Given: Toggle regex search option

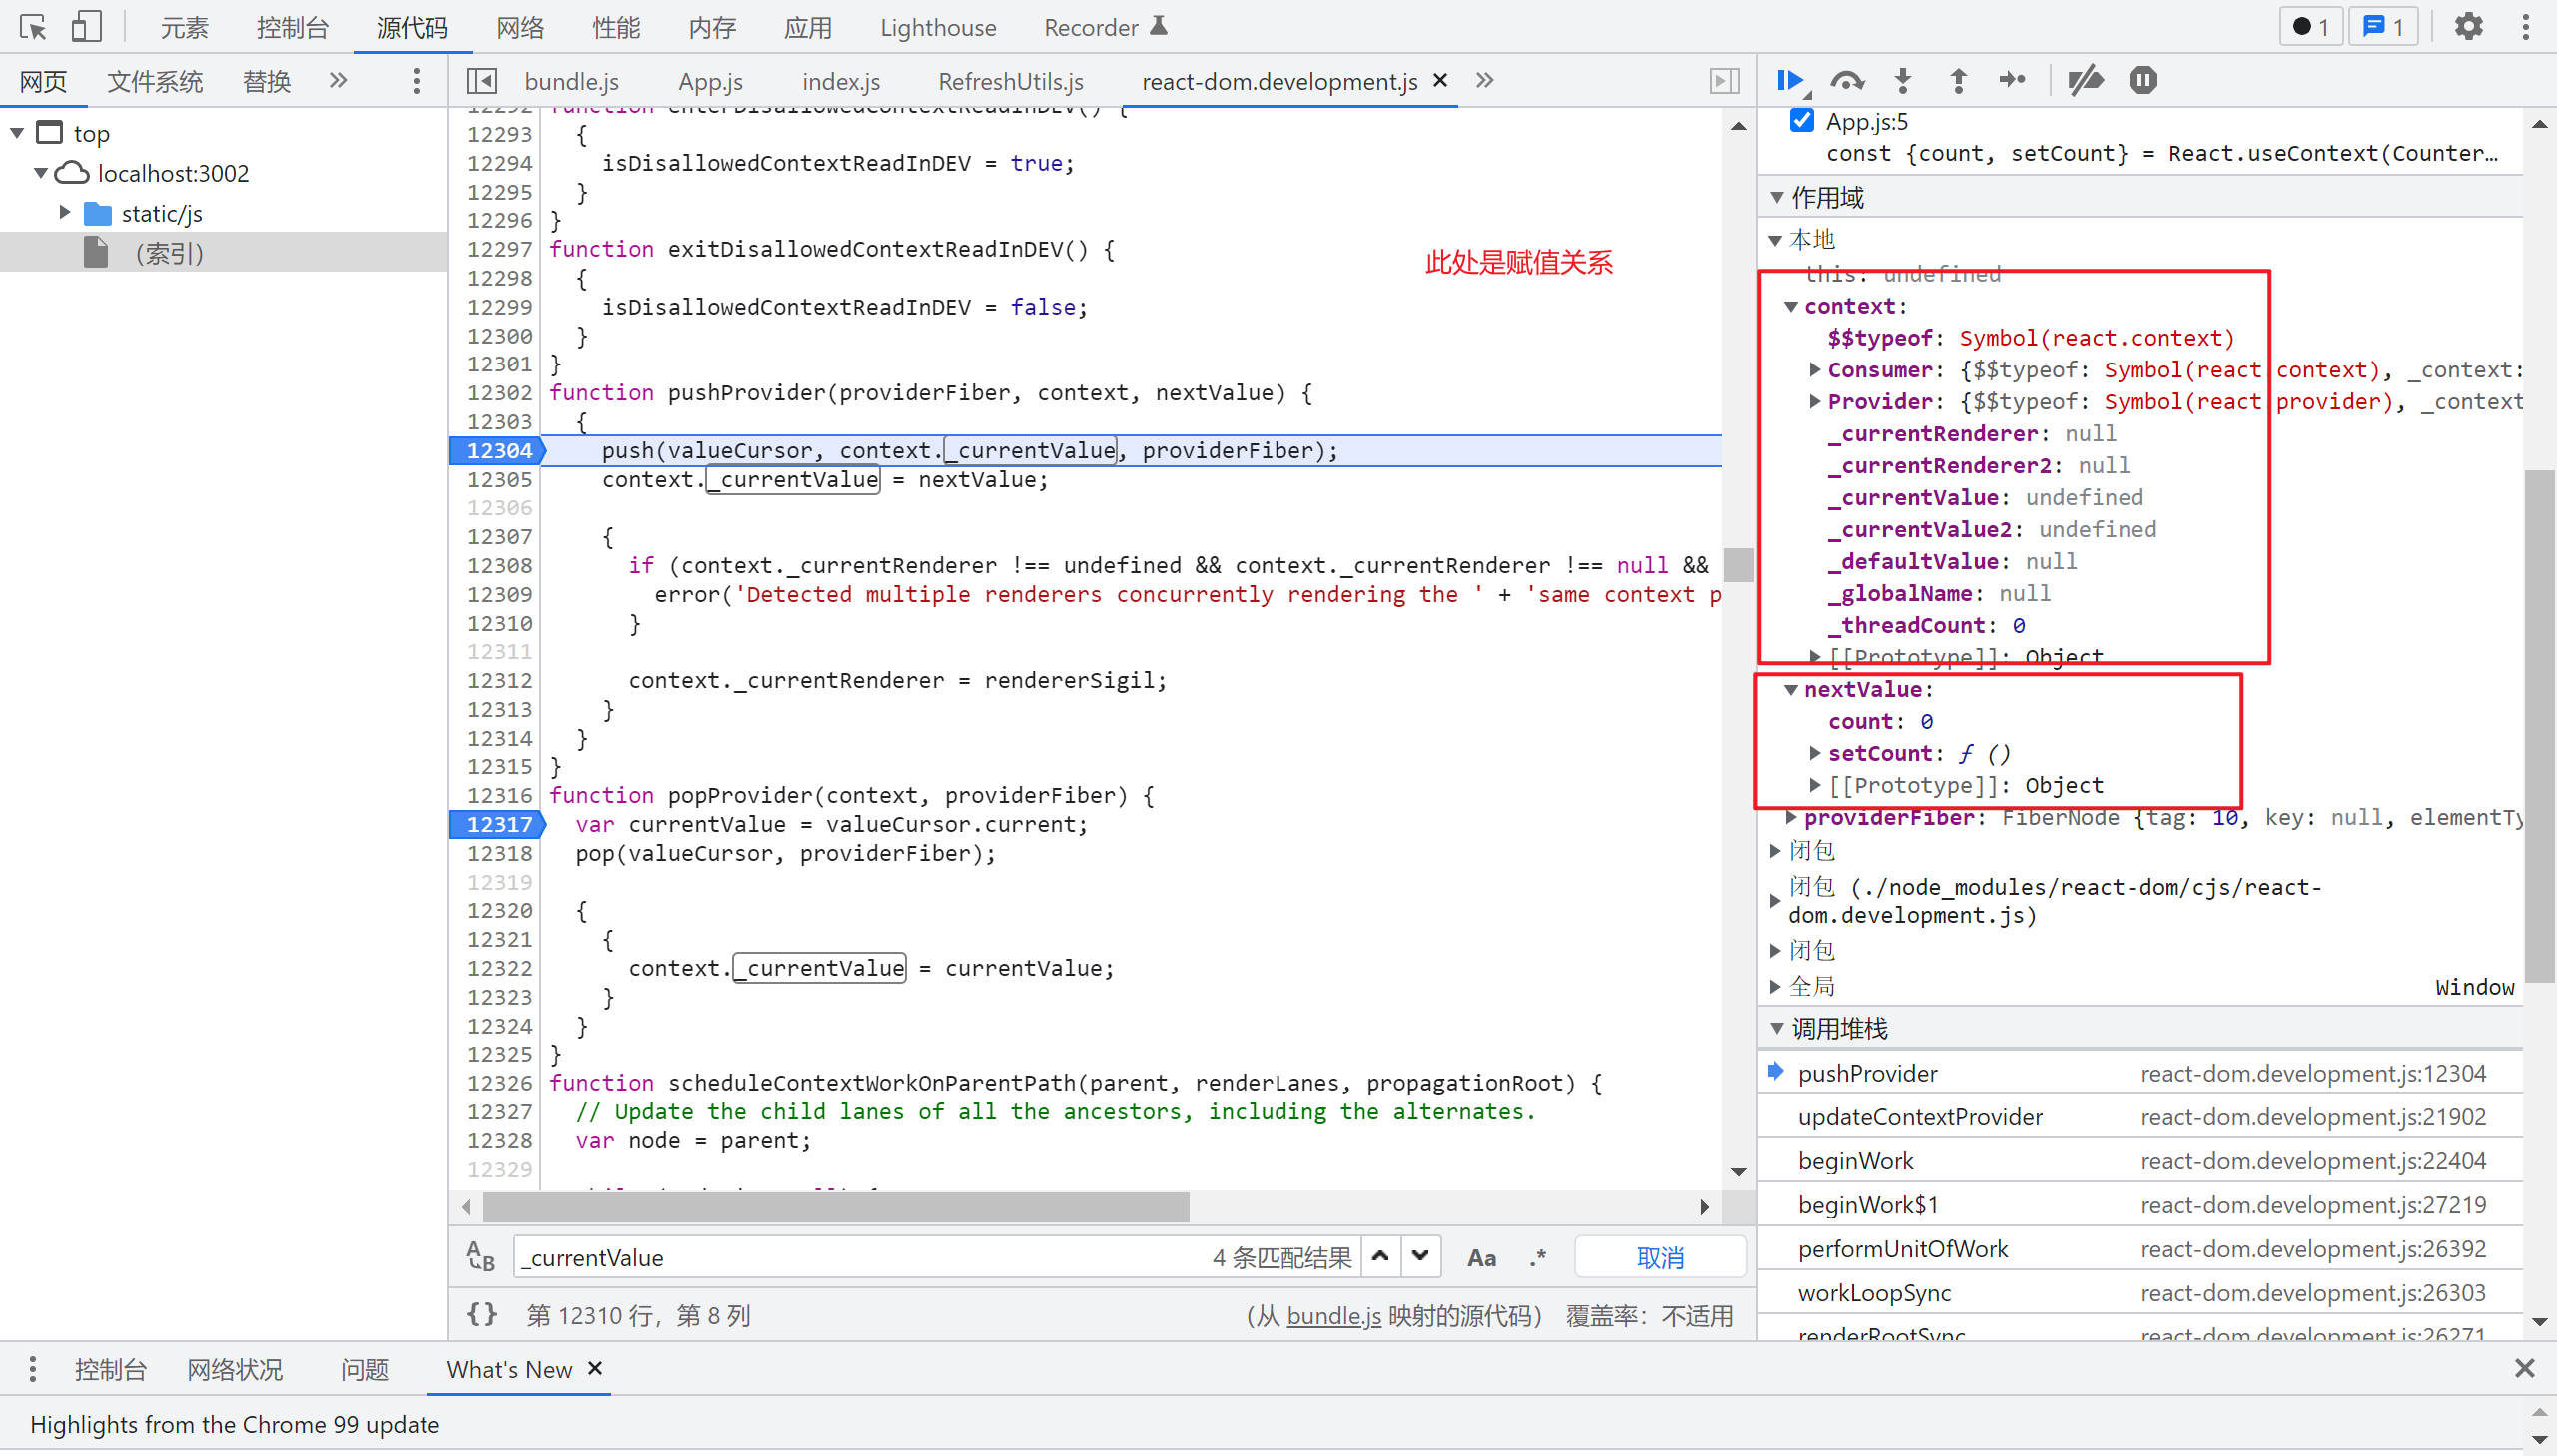Looking at the screenshot, I should 1537,1257.
